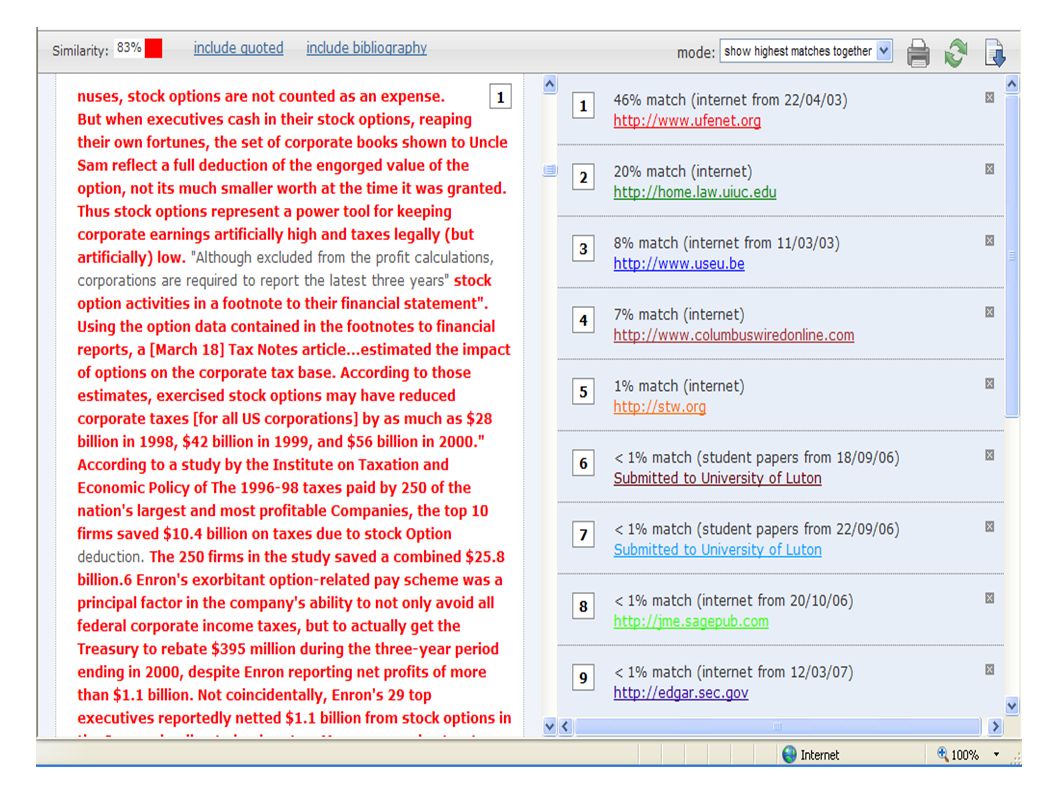The width and height of the screenshot is (1058, 793).
Task: Click sources list scroll up arrow
Action: (1012, 84)
